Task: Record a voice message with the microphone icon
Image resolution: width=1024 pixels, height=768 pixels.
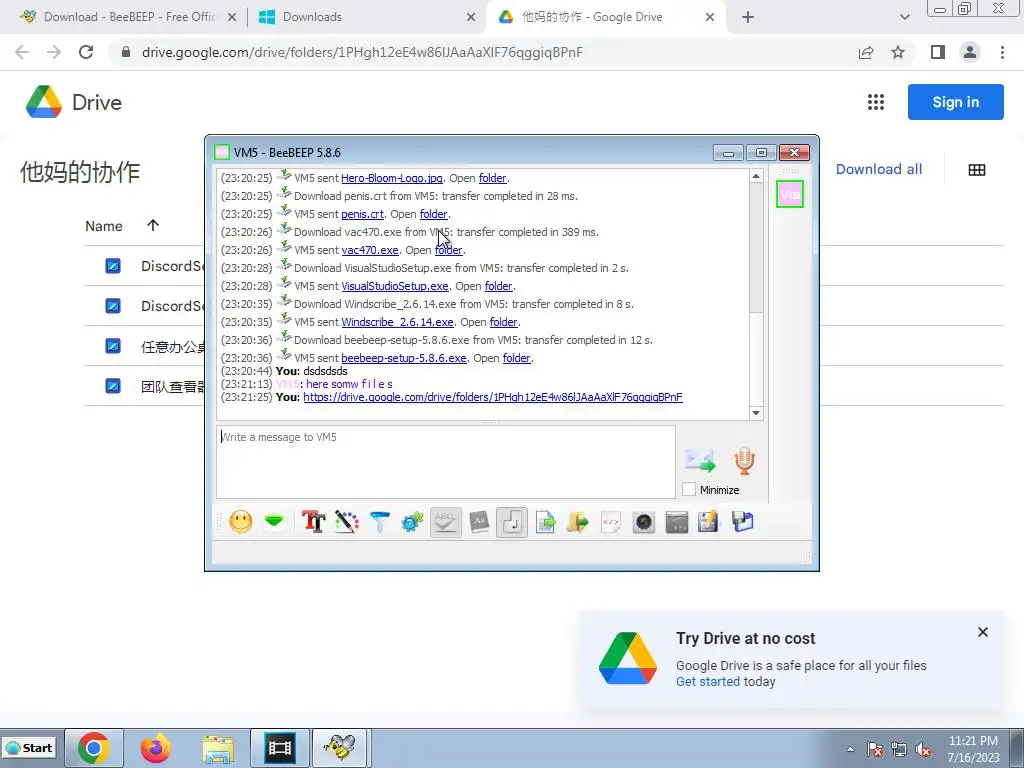Action: click(744, 460)
